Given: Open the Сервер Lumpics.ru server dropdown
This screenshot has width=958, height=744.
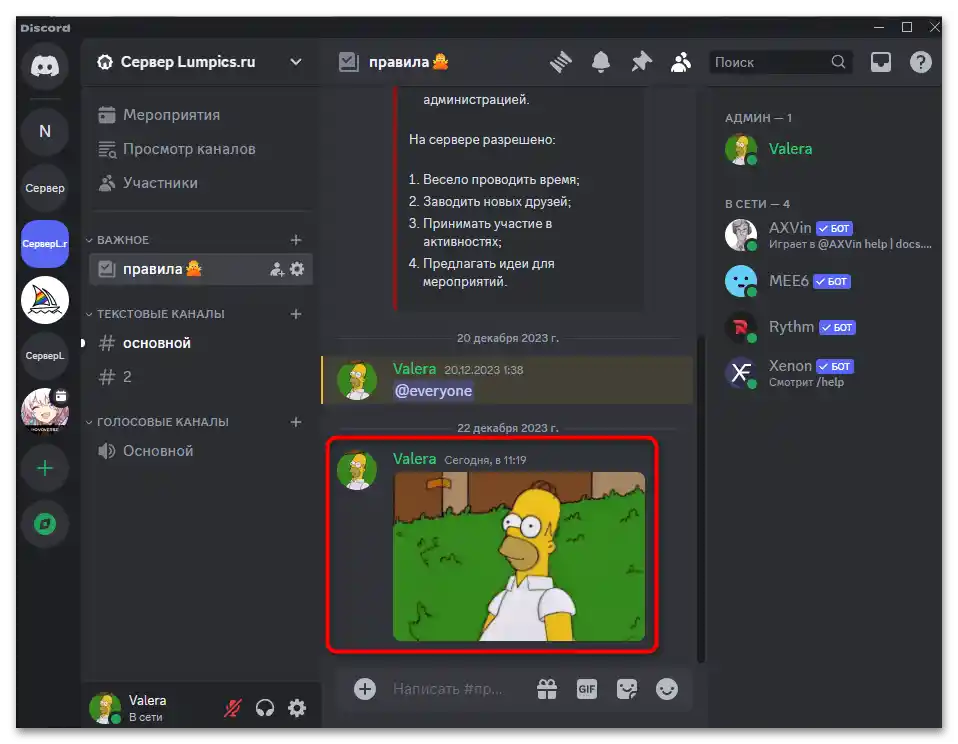Looking at the screenshot, I should point(198,61).
